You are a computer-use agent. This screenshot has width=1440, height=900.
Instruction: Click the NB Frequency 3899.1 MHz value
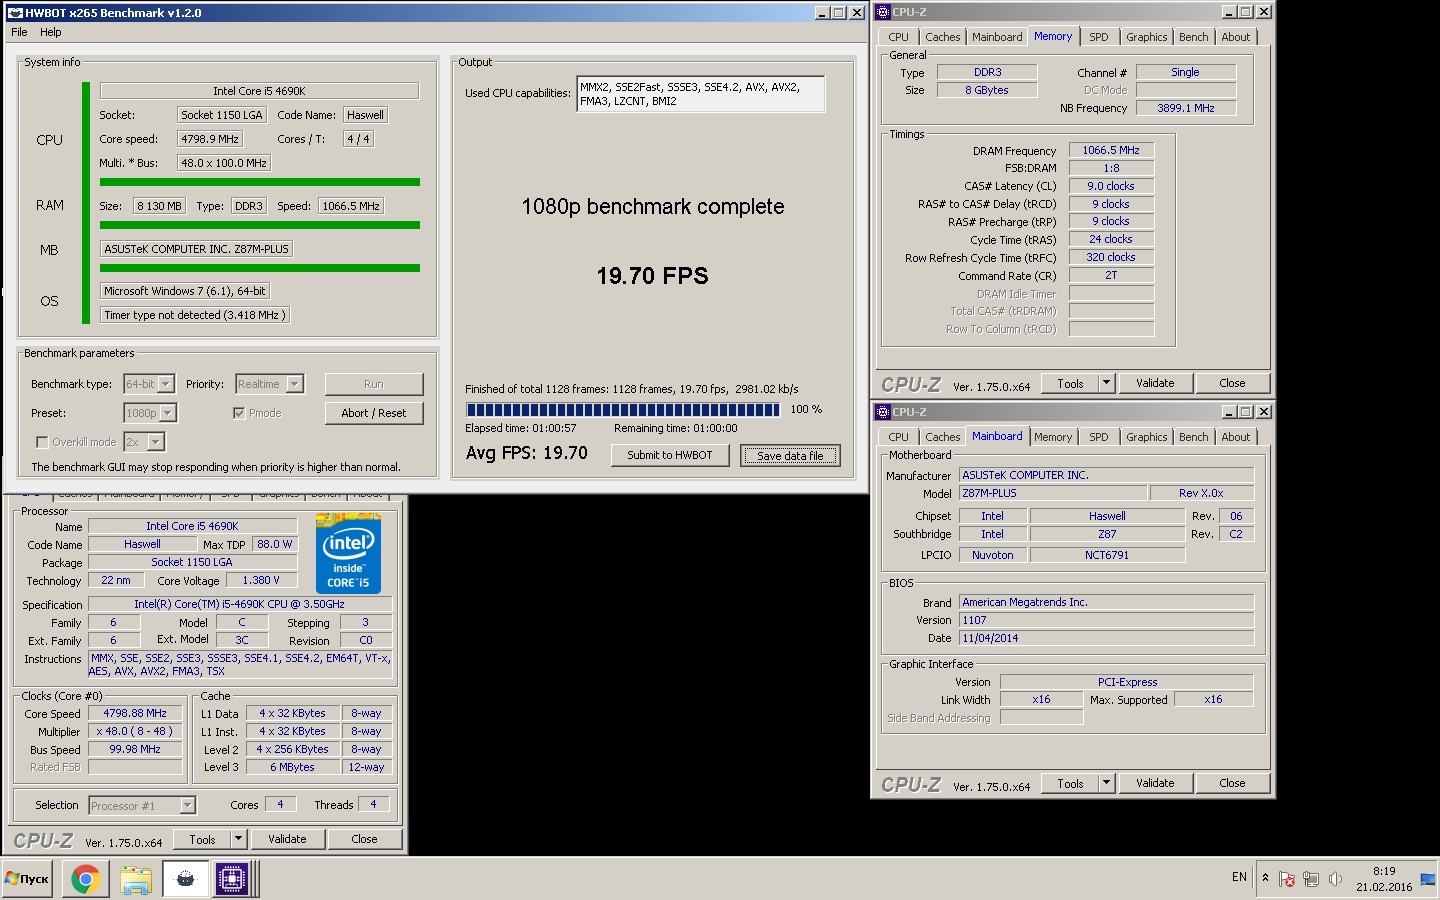tap(1186, 108)
